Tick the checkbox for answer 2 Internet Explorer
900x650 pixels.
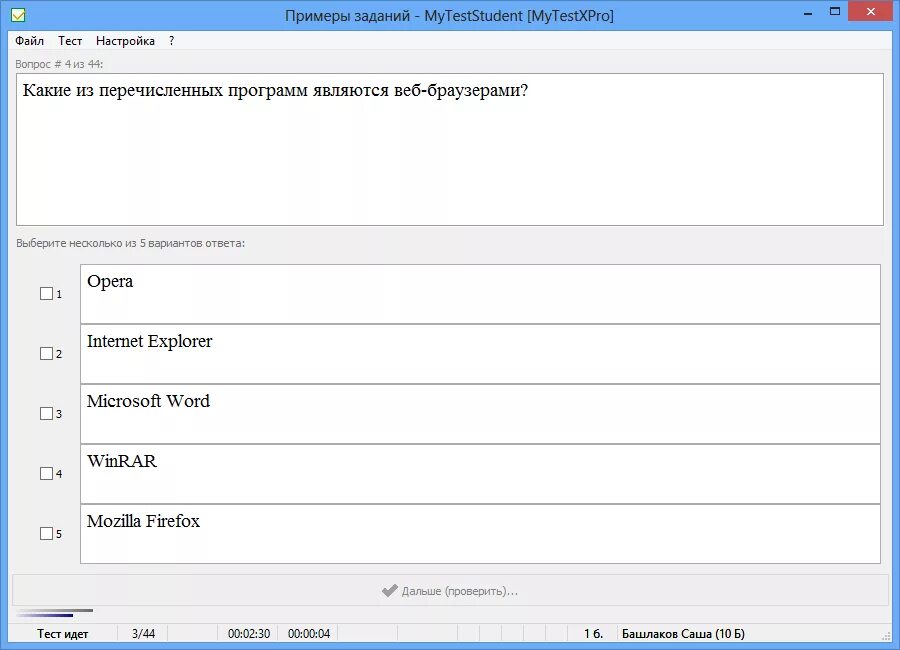tap(46, 354)
